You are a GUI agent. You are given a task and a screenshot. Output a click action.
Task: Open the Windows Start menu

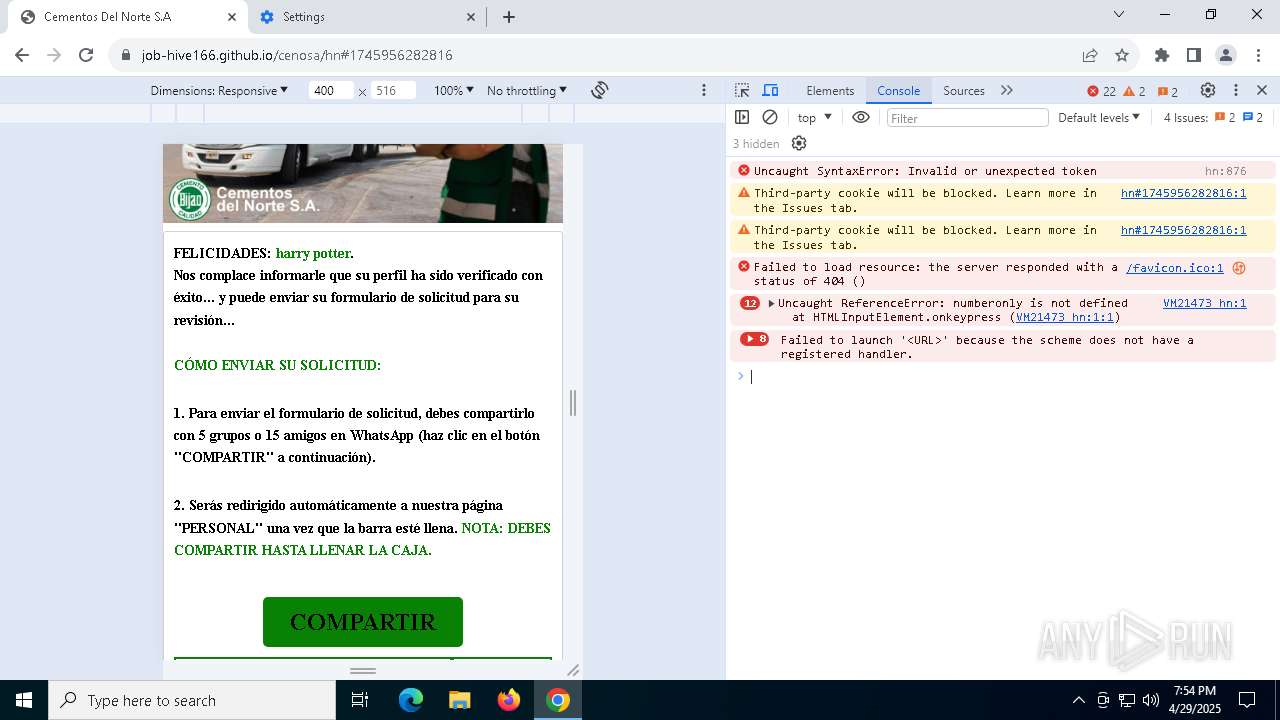pos(24,700)
